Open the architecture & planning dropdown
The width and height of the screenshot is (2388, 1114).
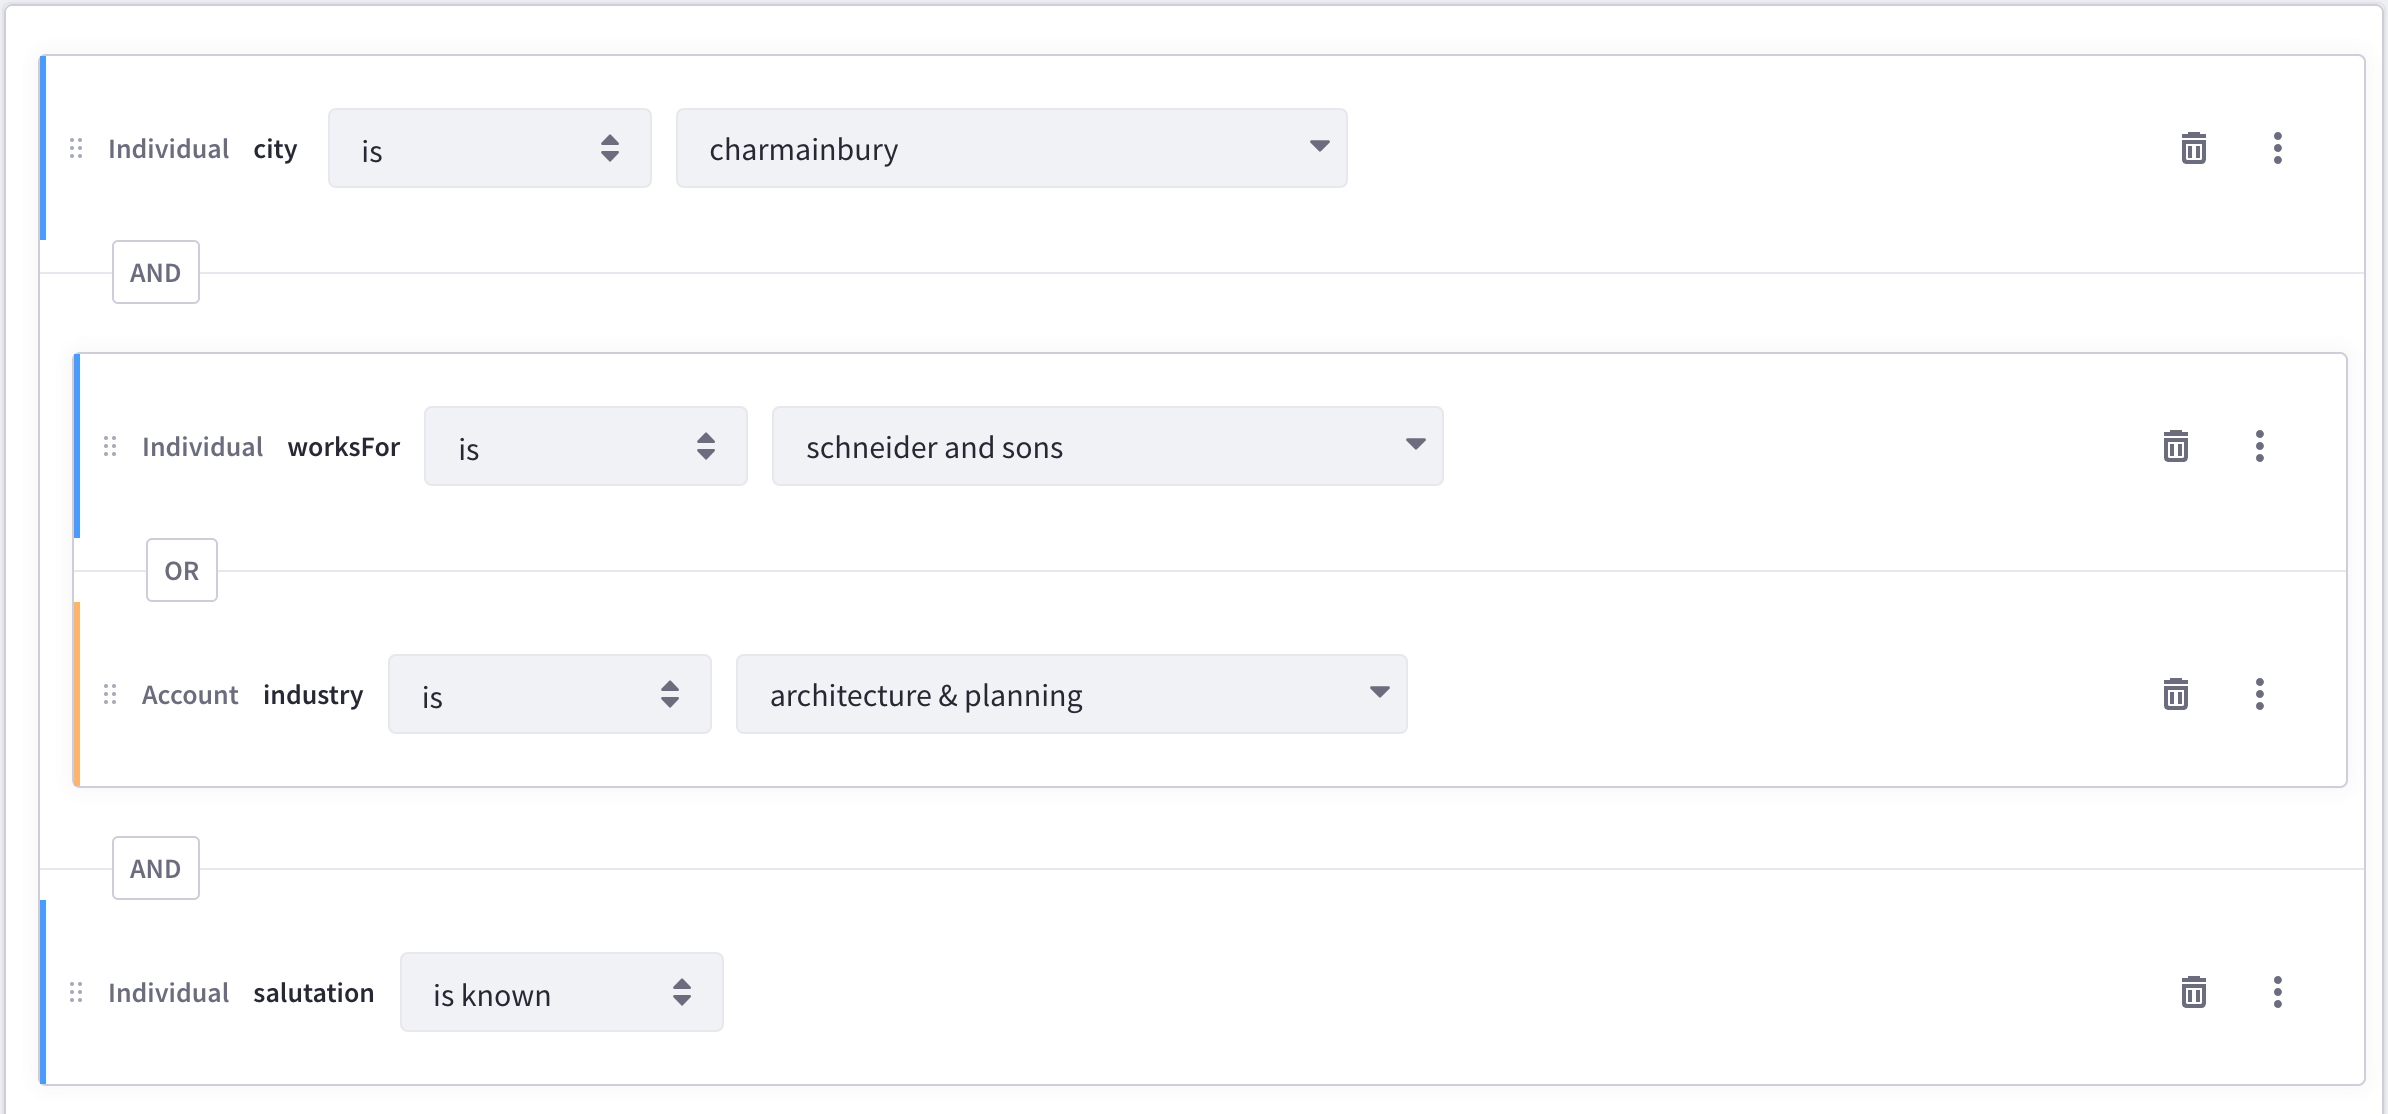point(1071,694)
